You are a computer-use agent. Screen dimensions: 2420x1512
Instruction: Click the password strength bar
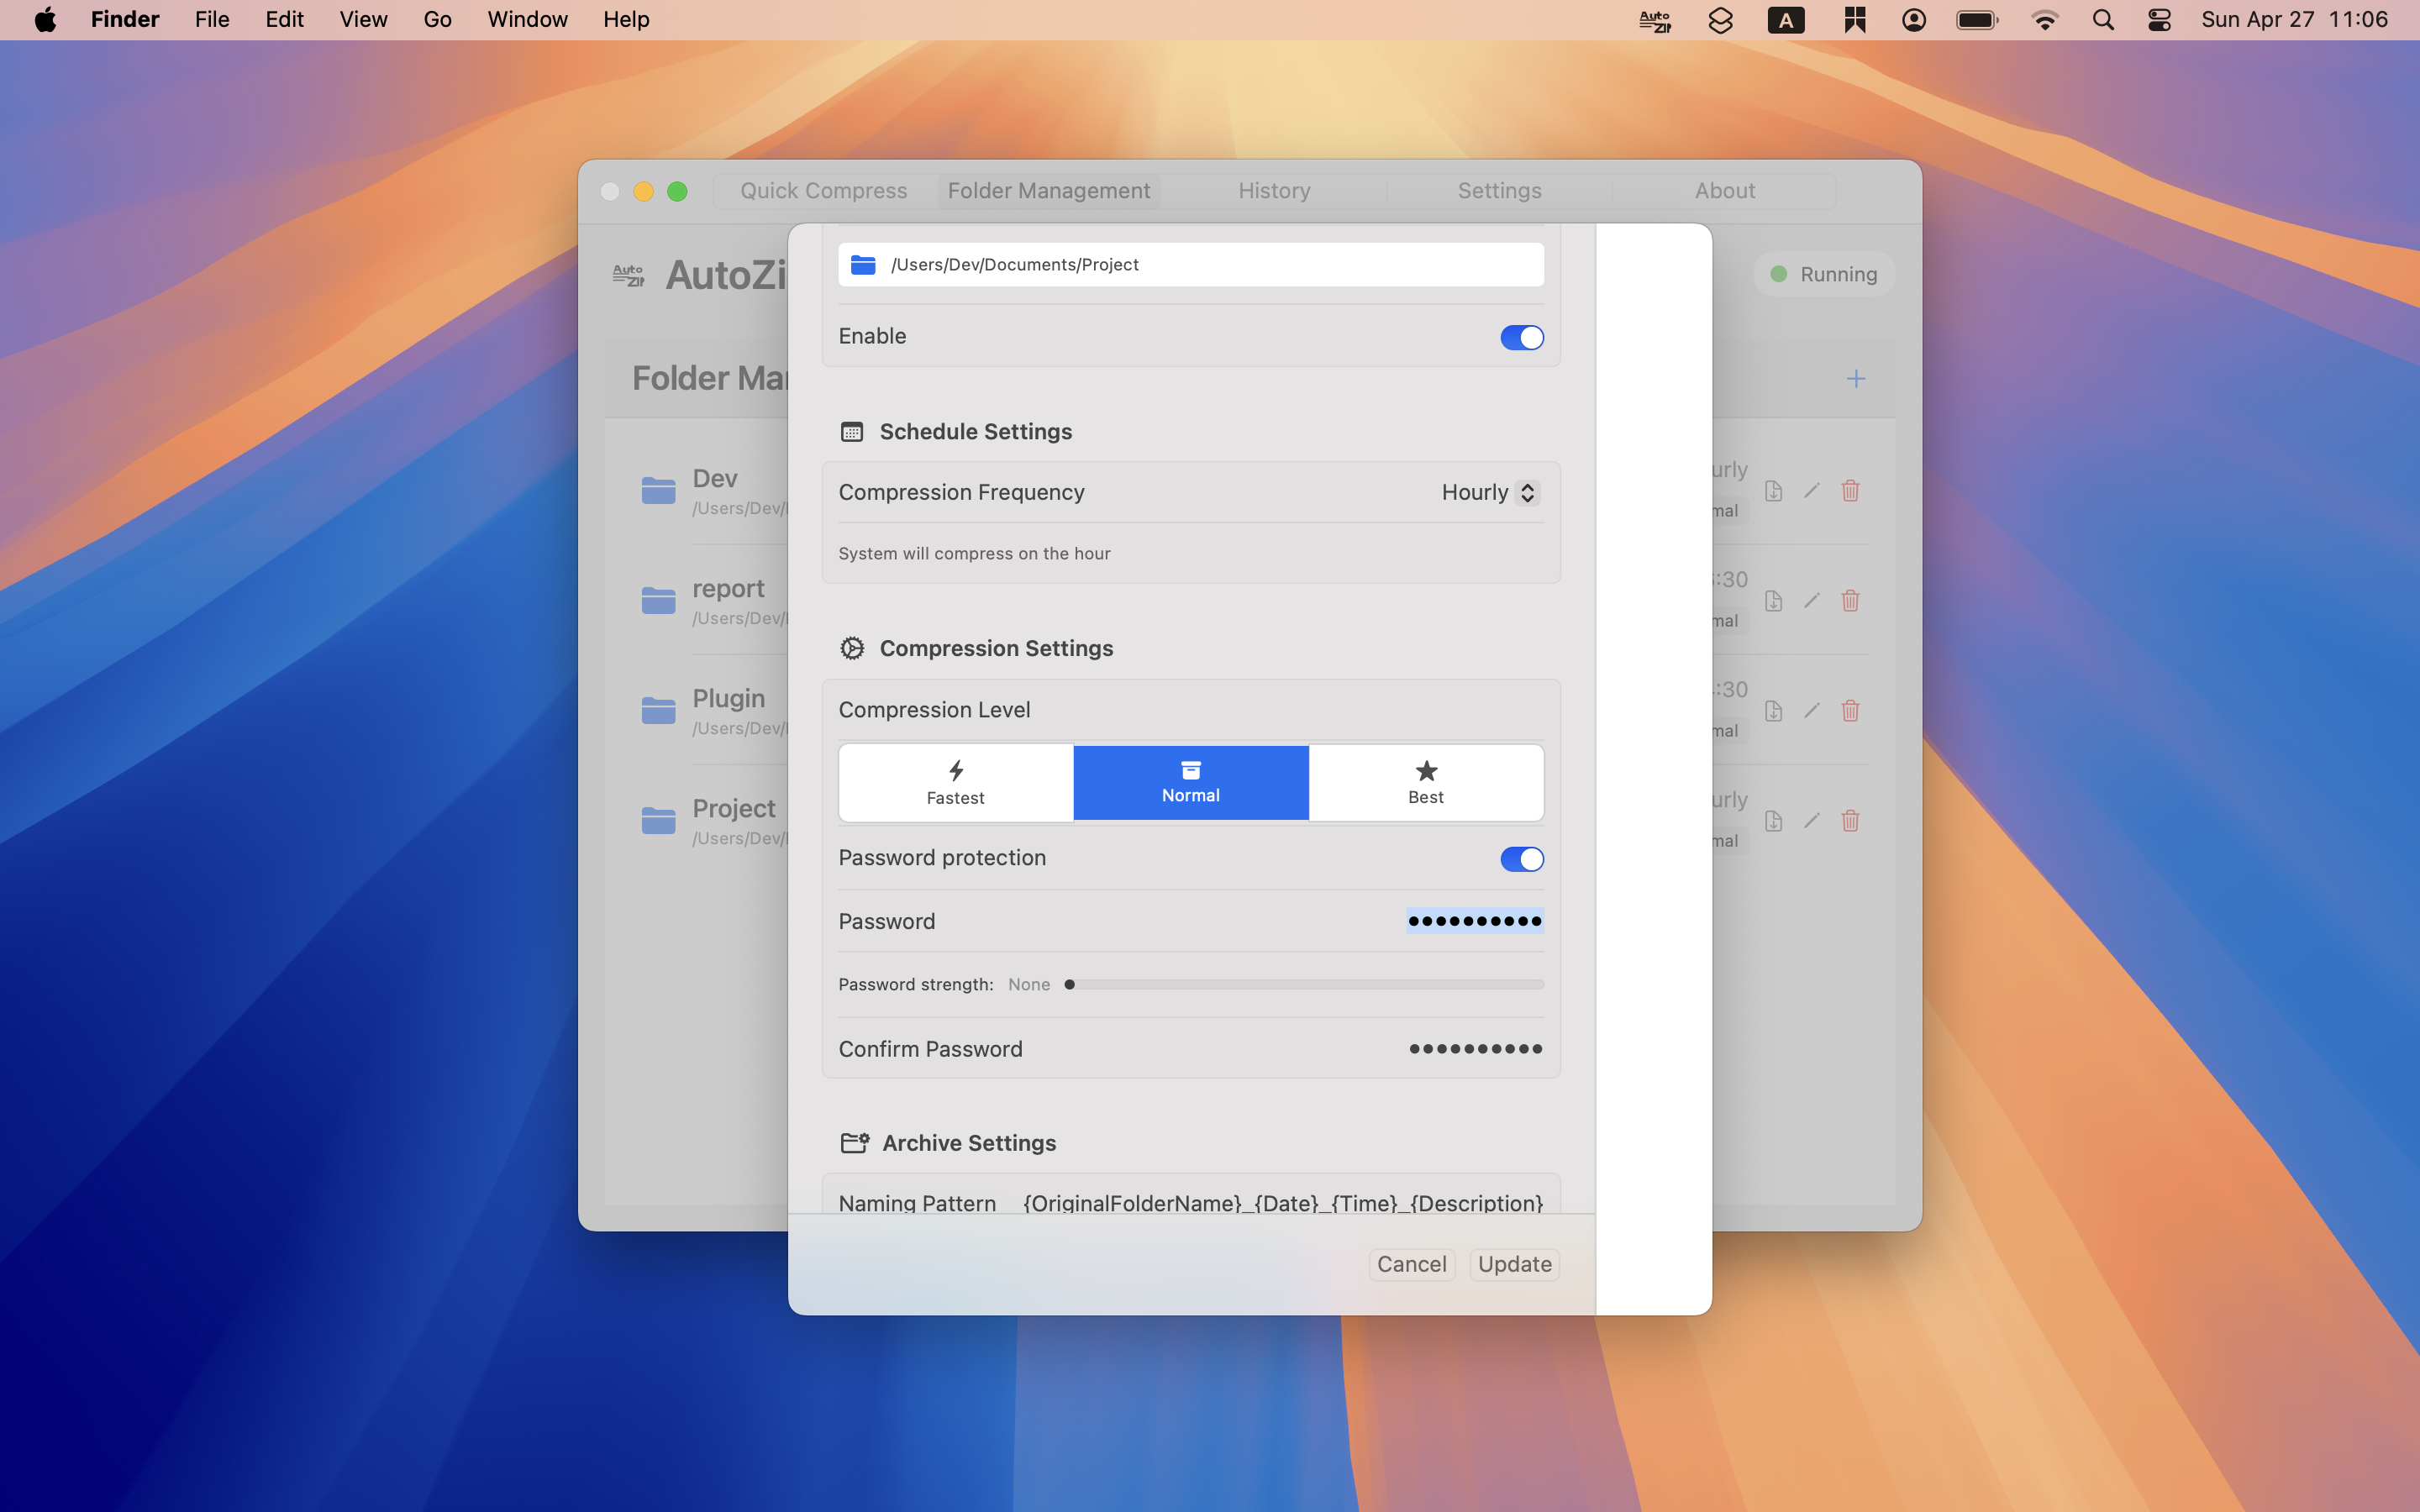tap(1304, 985)
